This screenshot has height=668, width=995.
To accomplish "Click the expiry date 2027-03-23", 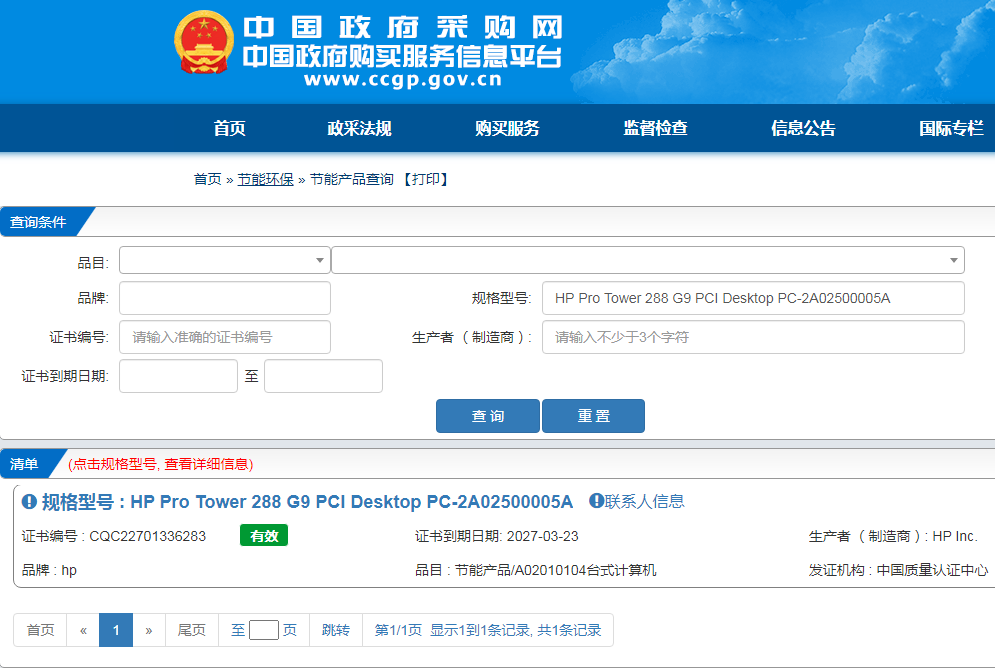I will [x=543, y=536].
